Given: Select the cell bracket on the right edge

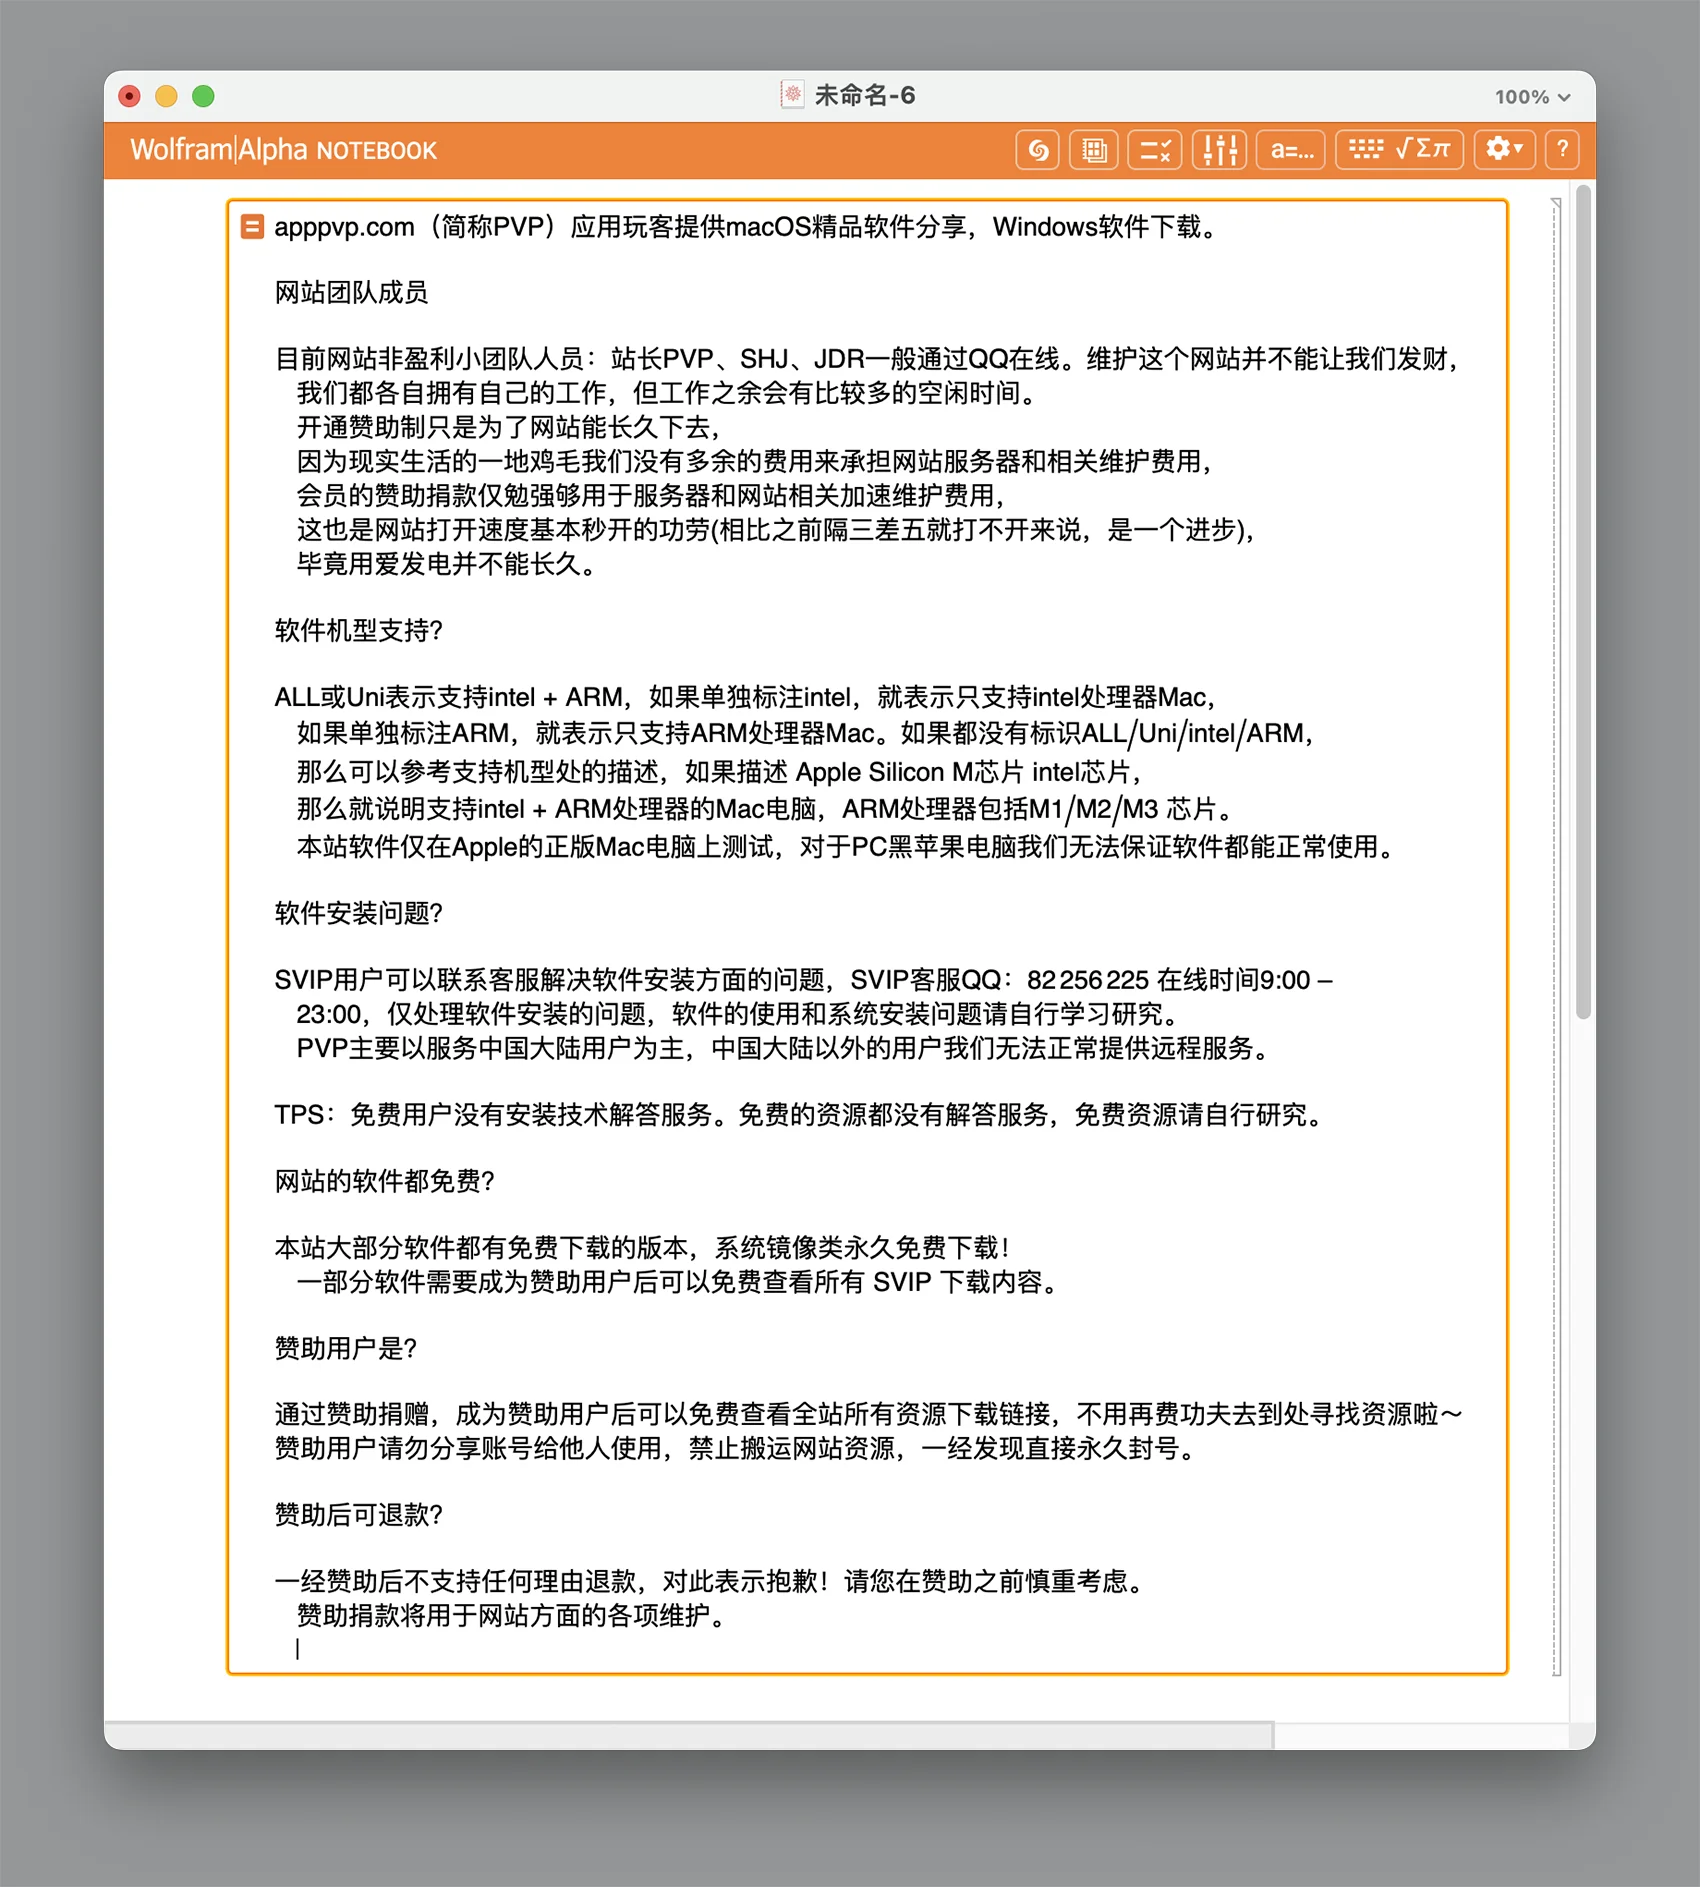Looking at the screenshot, I should [1556, 935].
